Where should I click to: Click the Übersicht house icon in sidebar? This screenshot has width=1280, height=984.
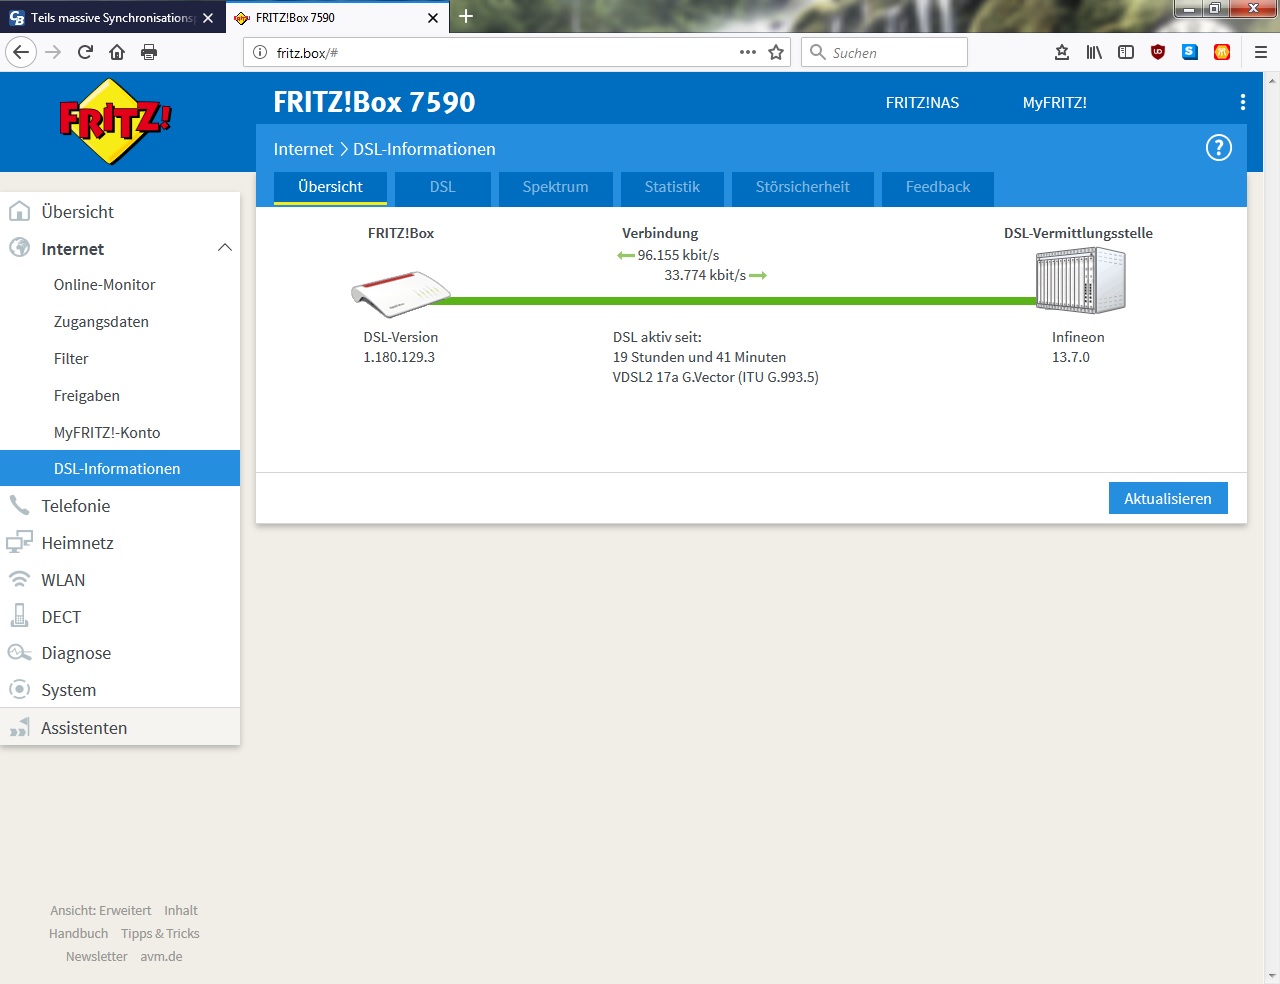click(19, 211)
